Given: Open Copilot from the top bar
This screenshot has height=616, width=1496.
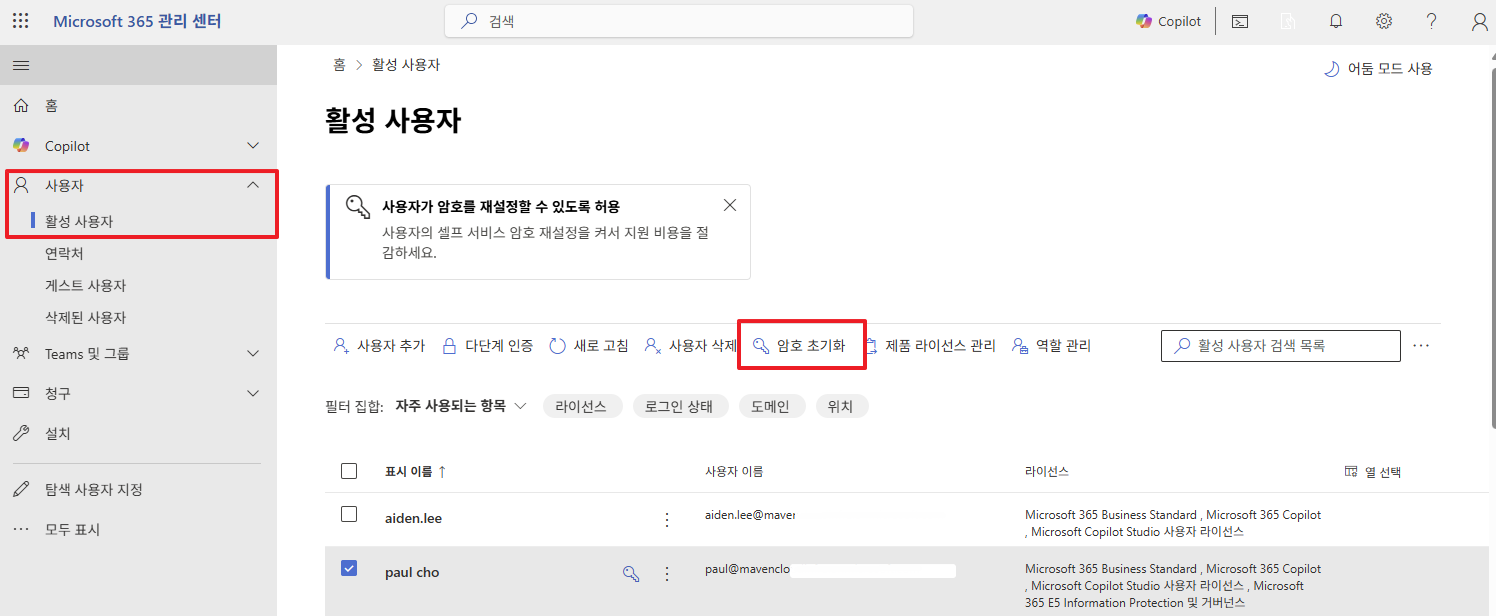Looking at the screenshot, I should [1168, 21].
